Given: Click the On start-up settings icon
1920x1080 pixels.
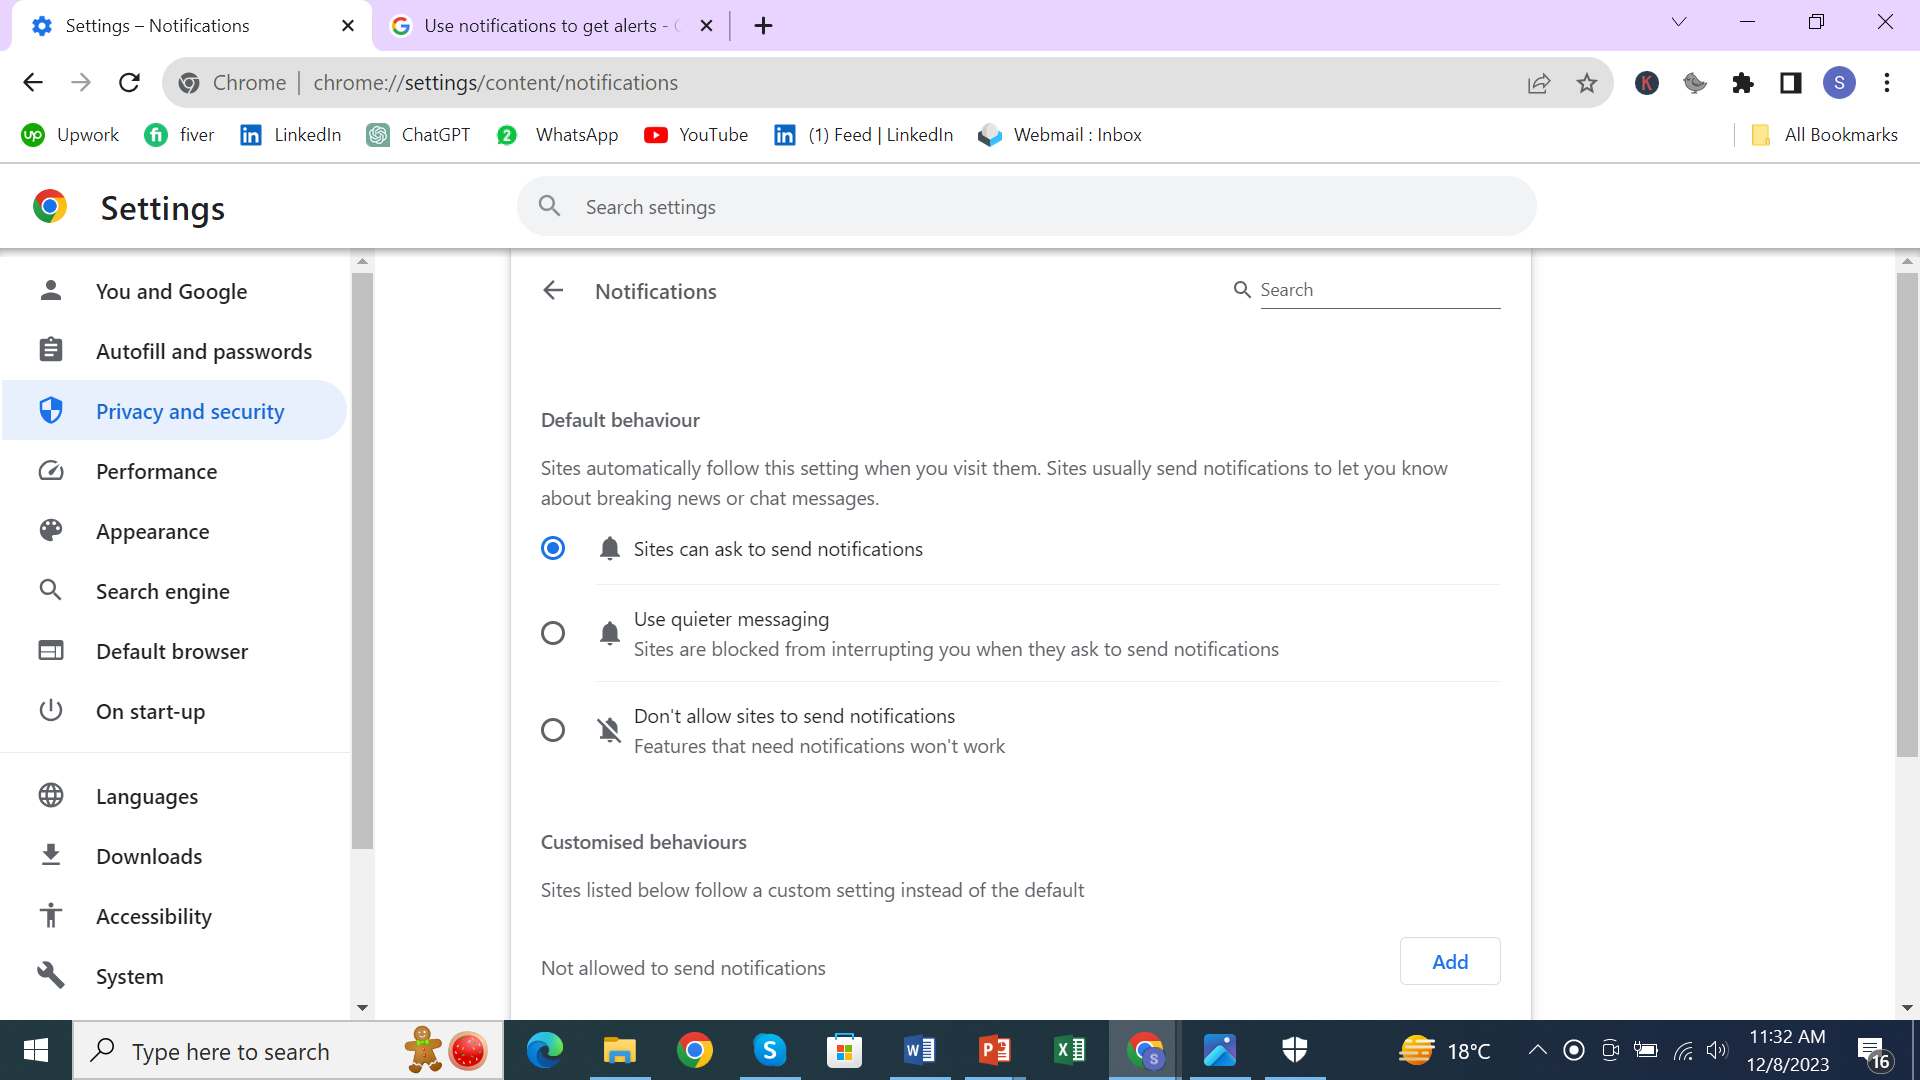Looking at the screenshot, I should tap(50, 709).
